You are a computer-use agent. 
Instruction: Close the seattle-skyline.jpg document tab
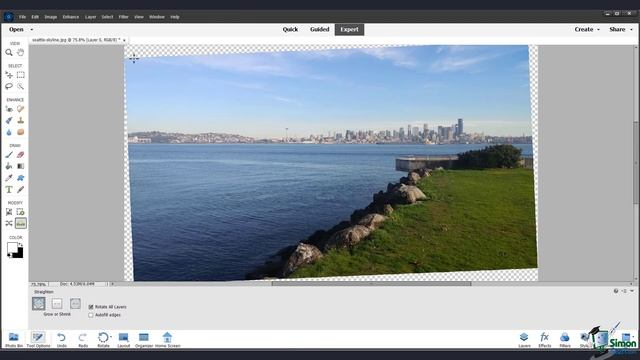124,40
